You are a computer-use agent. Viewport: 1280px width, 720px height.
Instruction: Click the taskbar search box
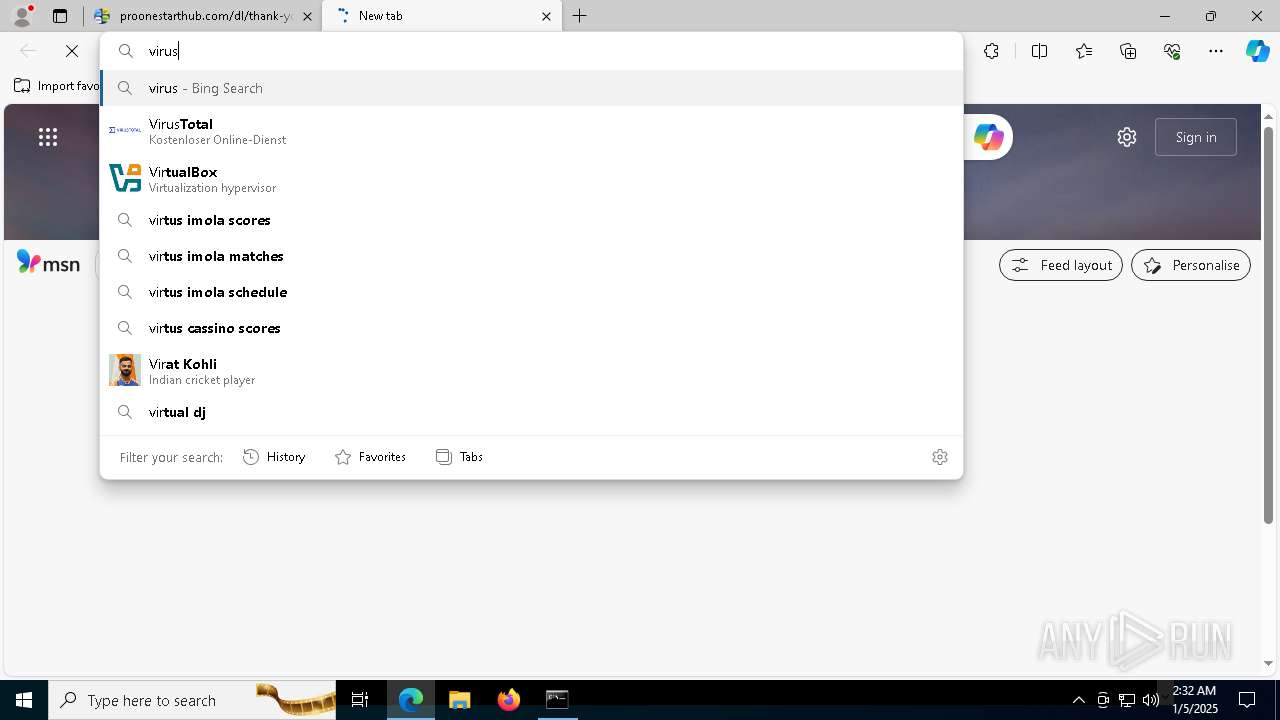(192, 700)
